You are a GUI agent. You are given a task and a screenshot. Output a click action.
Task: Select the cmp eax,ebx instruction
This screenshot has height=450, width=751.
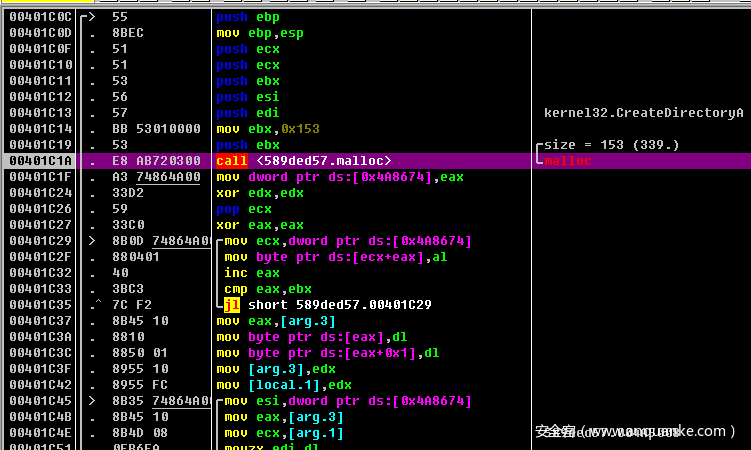(x=250, y=289)
